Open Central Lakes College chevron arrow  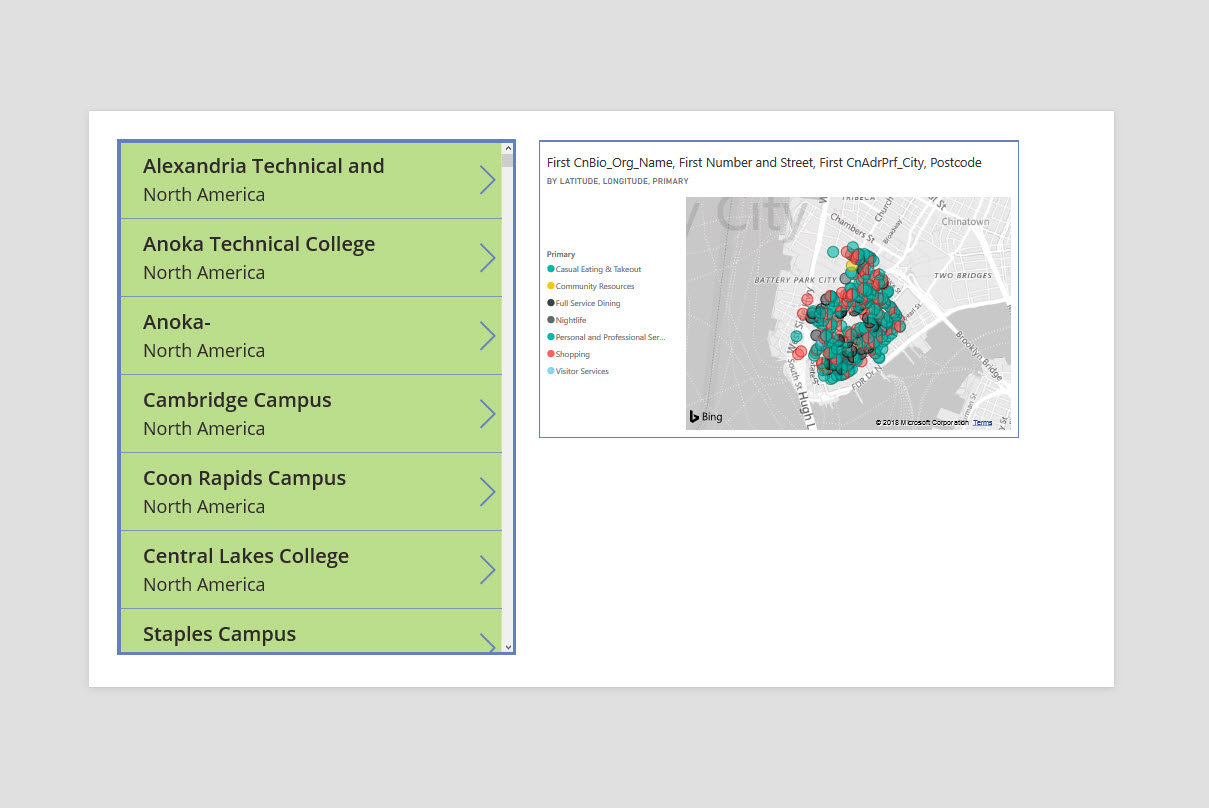coord(487,570)
